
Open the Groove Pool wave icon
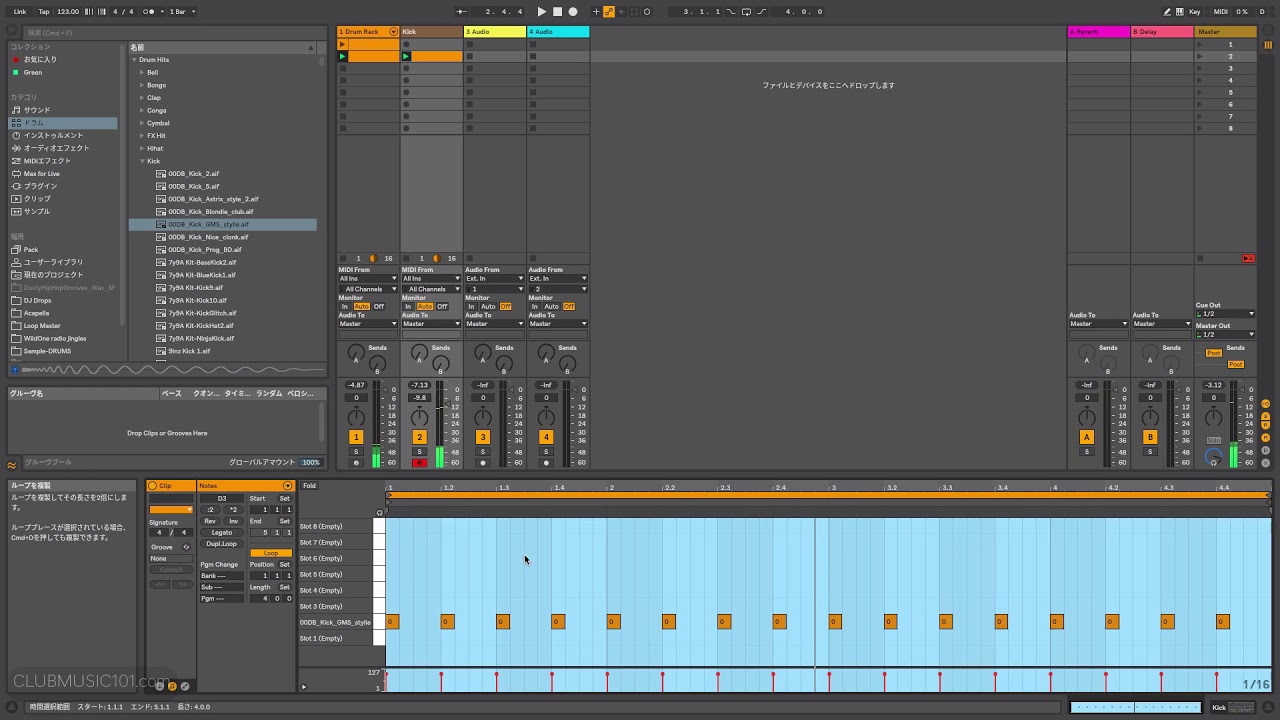12,464
